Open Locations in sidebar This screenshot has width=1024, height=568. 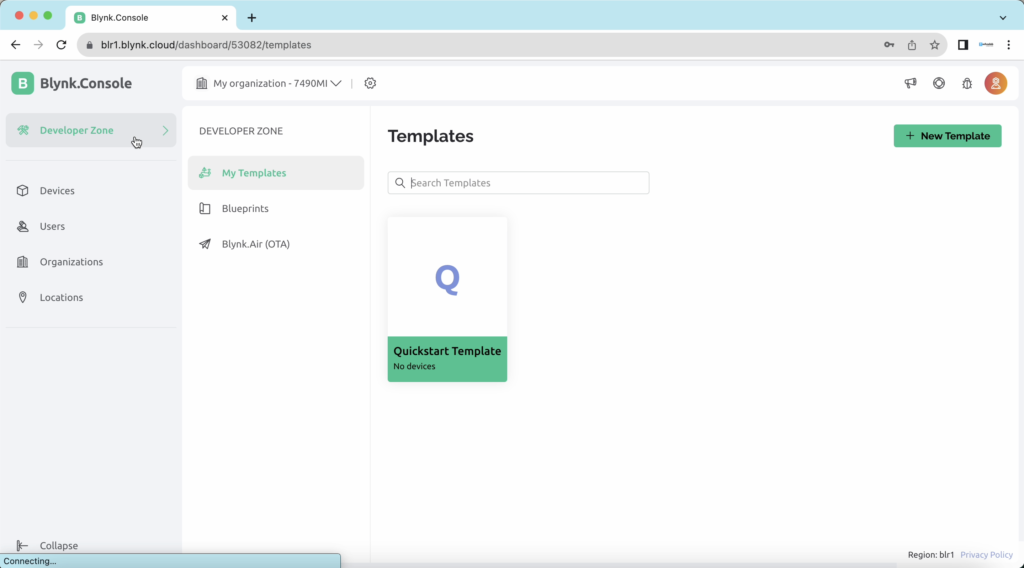point(61,297)
